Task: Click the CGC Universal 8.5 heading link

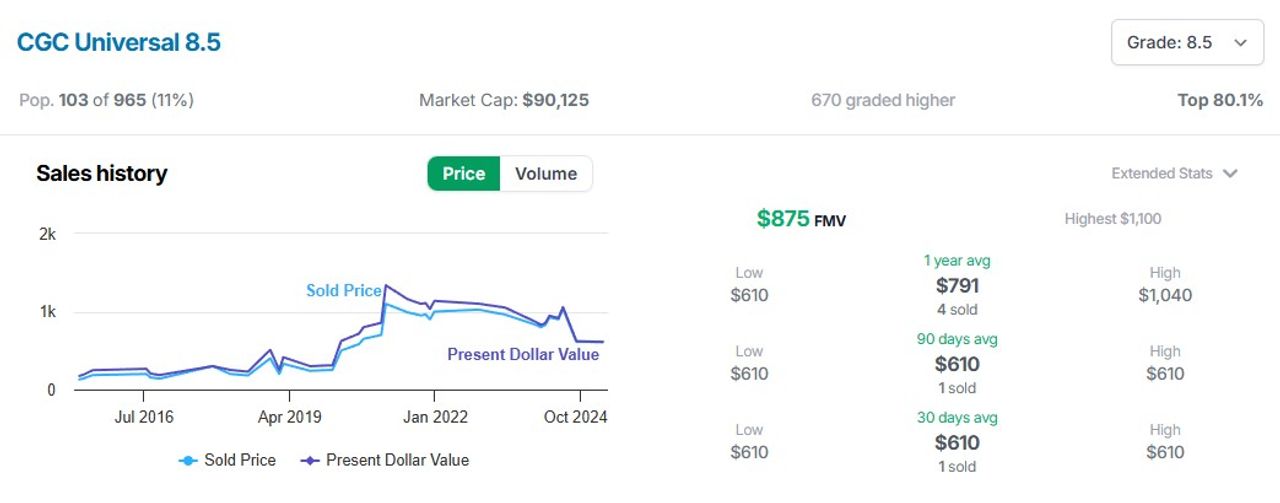Action: pos(118,42)
